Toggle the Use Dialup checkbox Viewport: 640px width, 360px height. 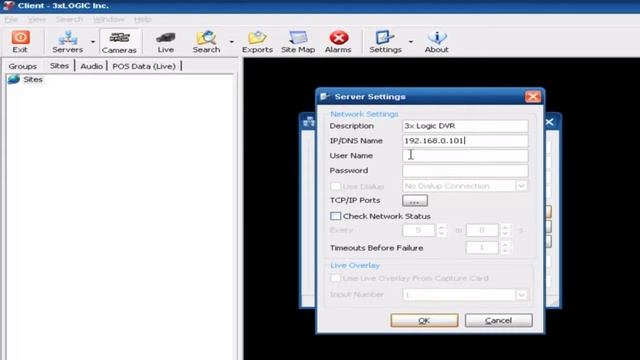click(336, 186)
